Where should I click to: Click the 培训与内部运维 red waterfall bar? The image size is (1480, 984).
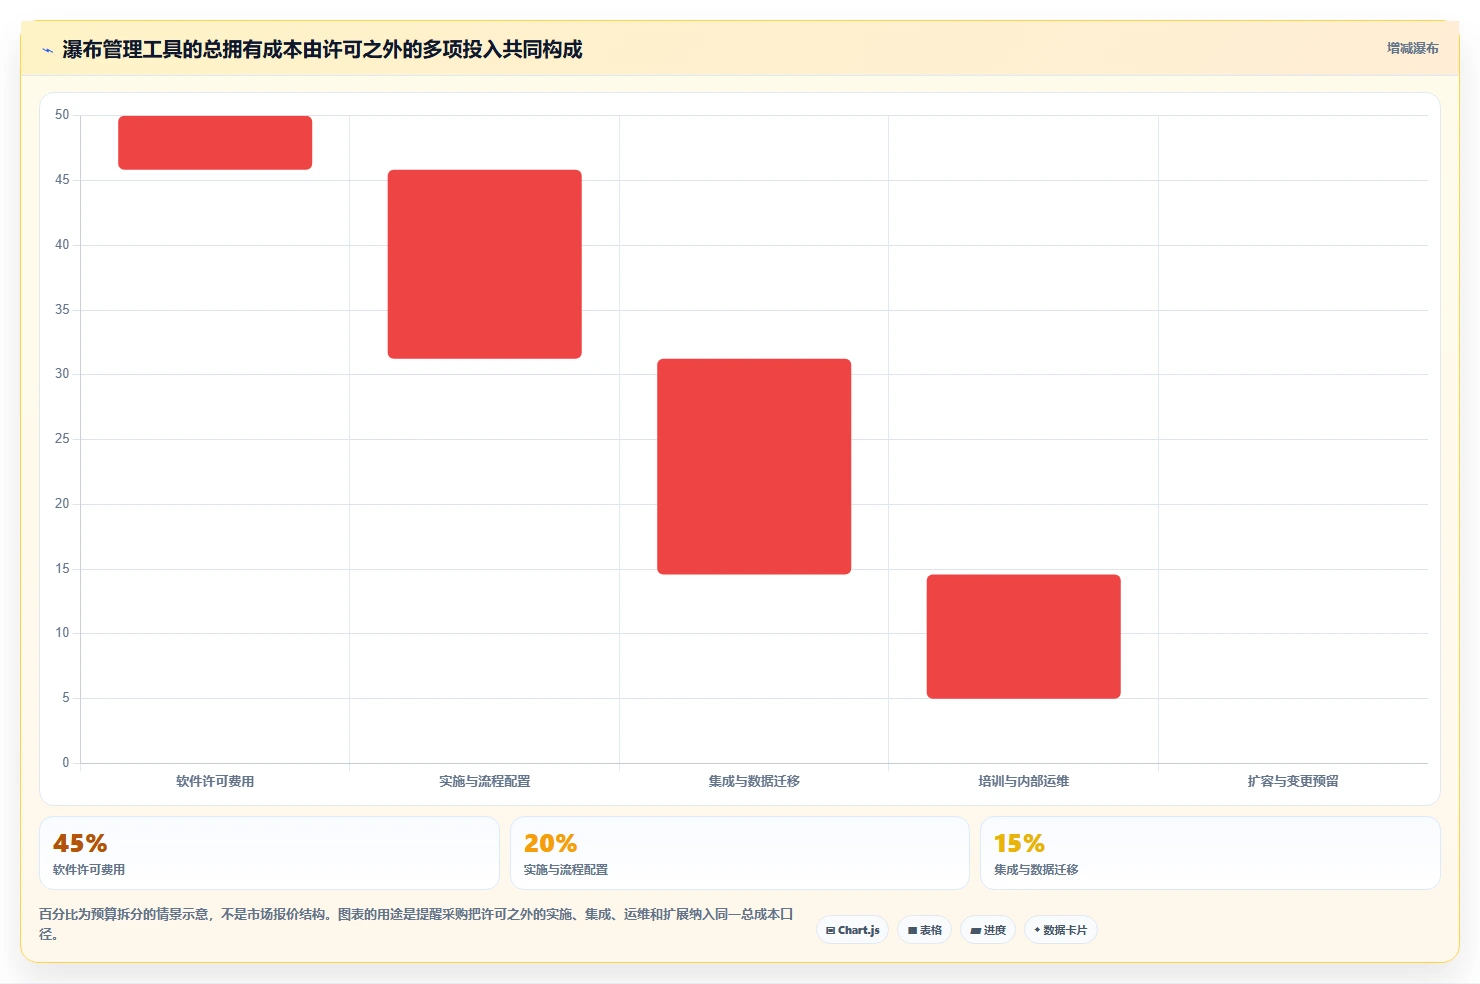1024,636
